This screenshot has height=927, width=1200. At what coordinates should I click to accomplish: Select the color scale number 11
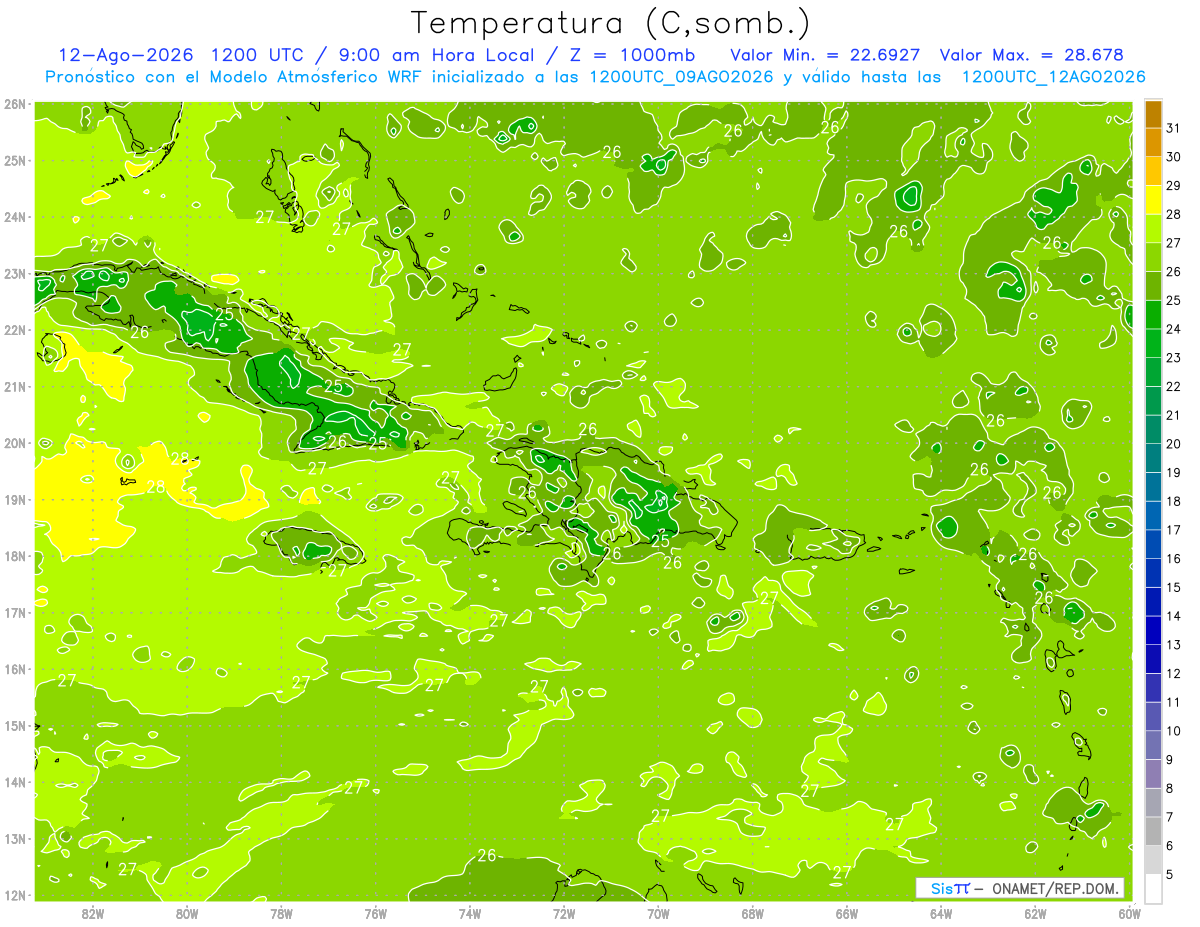[1174, 703]
